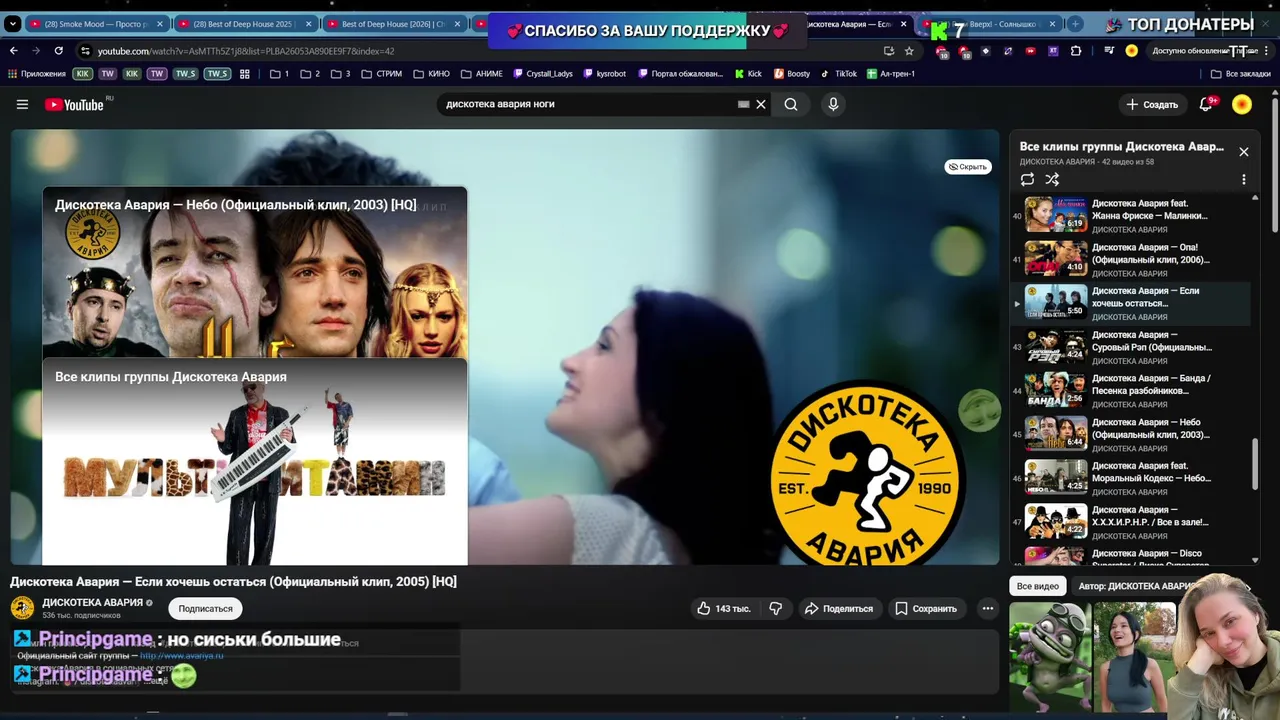Play Небо (2003) playlist item 45
Image resolution: width=1280 pixels, height=720 pixels.
coord(1132,434)
